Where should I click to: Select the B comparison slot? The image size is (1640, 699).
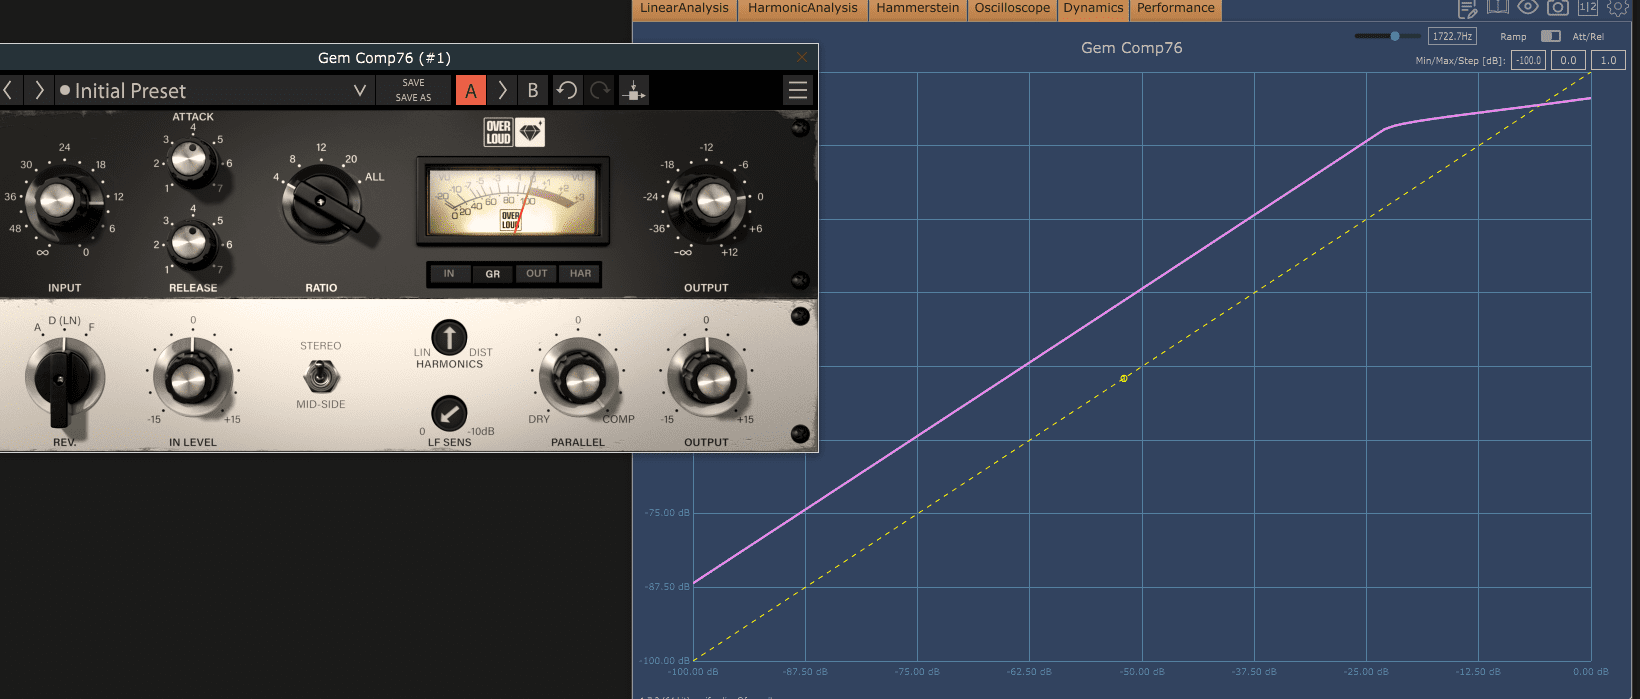pos(533,90)
